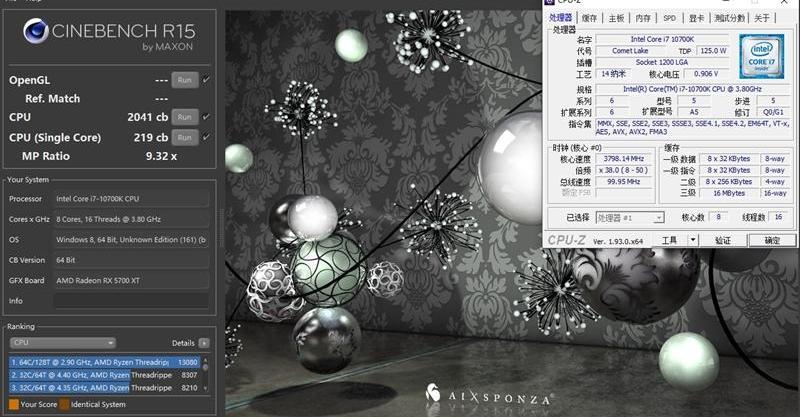The width and height of the screenshot is (800, 417).
Task: Click the 确定 button in CPU-Z
Action: [x=772, y=240]
